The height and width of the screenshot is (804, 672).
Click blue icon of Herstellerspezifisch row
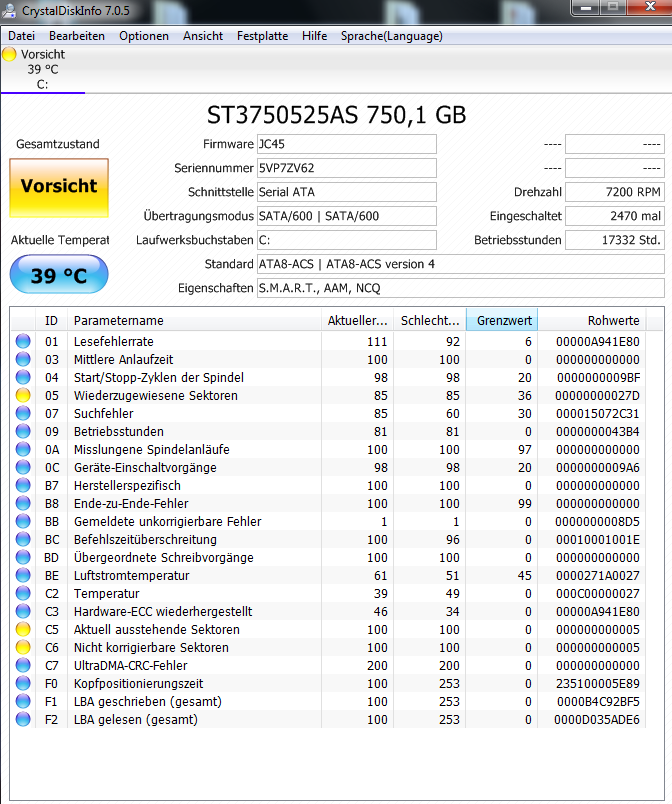(23, 485)
